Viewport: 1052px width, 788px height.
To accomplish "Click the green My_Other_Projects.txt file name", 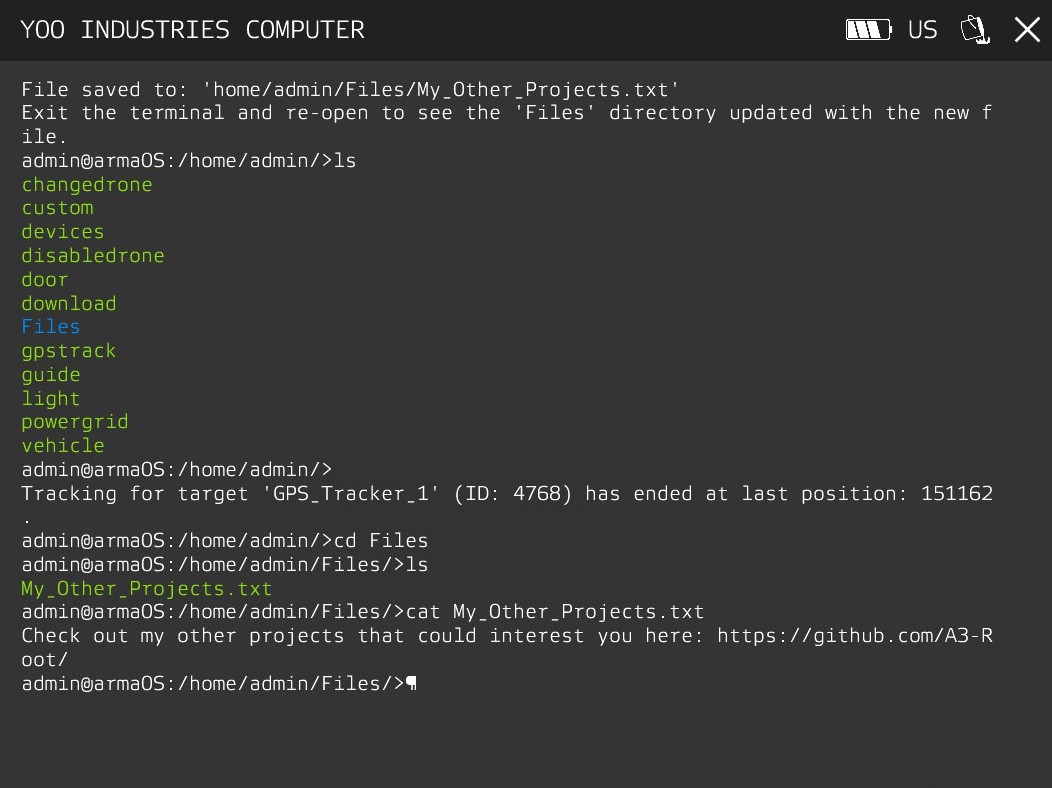I will click(x=147, y=589).
